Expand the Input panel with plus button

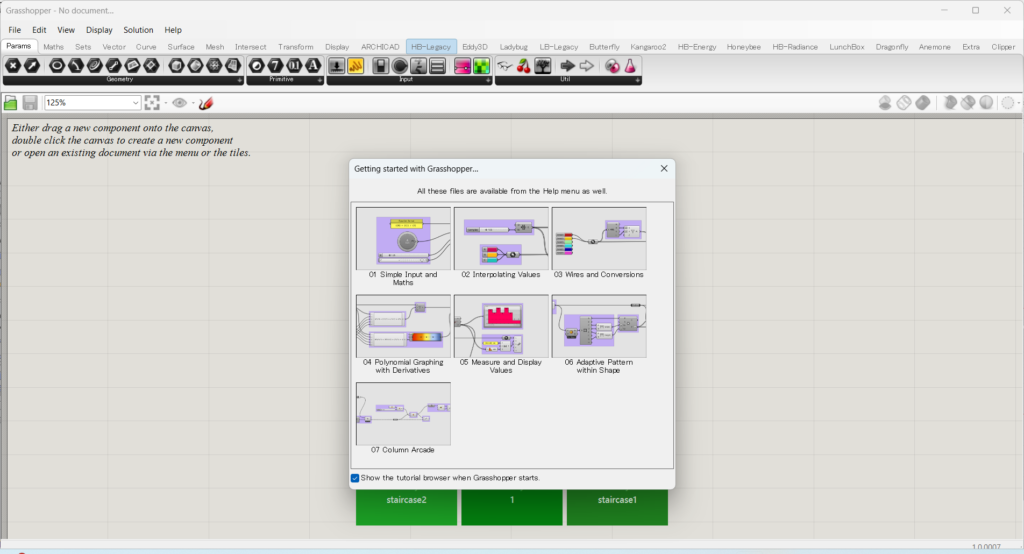pos(490,80)
